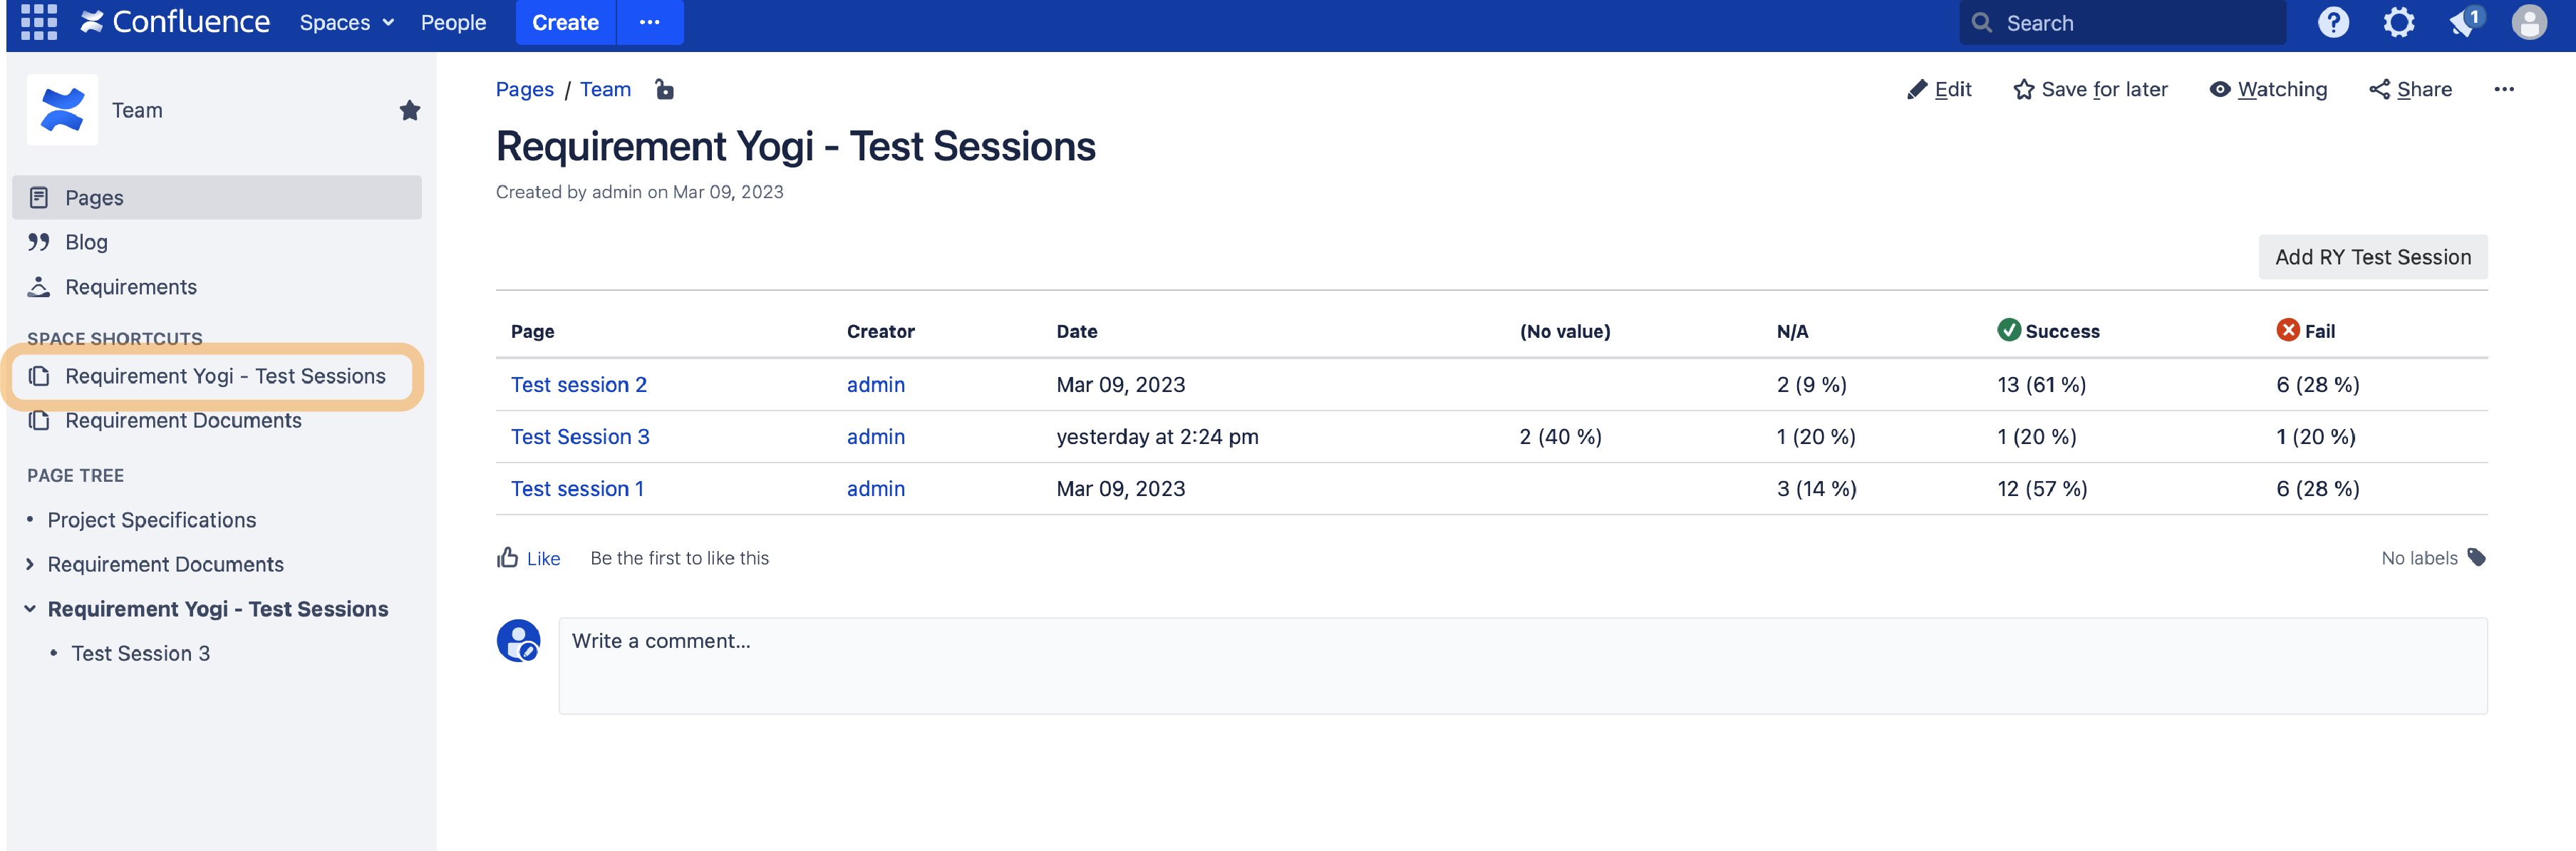The height and width of the screenshot is (851, 2576).
Task: Click the unrestricted page lock icon
Action: 664,89
